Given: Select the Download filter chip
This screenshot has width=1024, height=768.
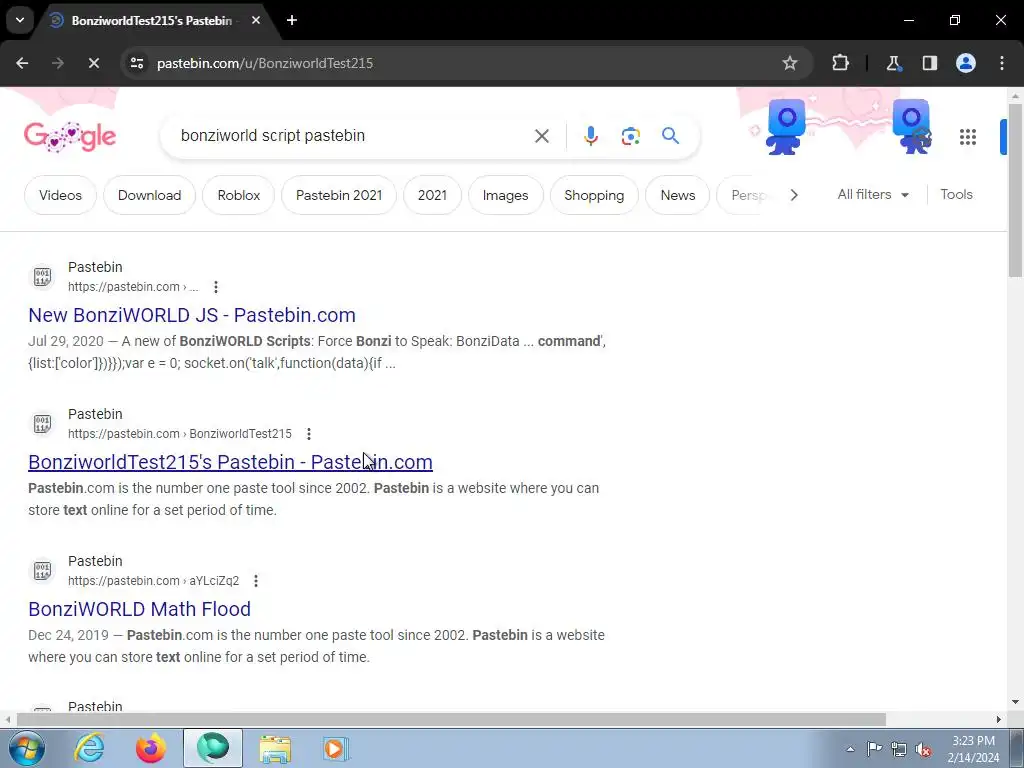Looking at the screenshot, I should click(150, 195).
